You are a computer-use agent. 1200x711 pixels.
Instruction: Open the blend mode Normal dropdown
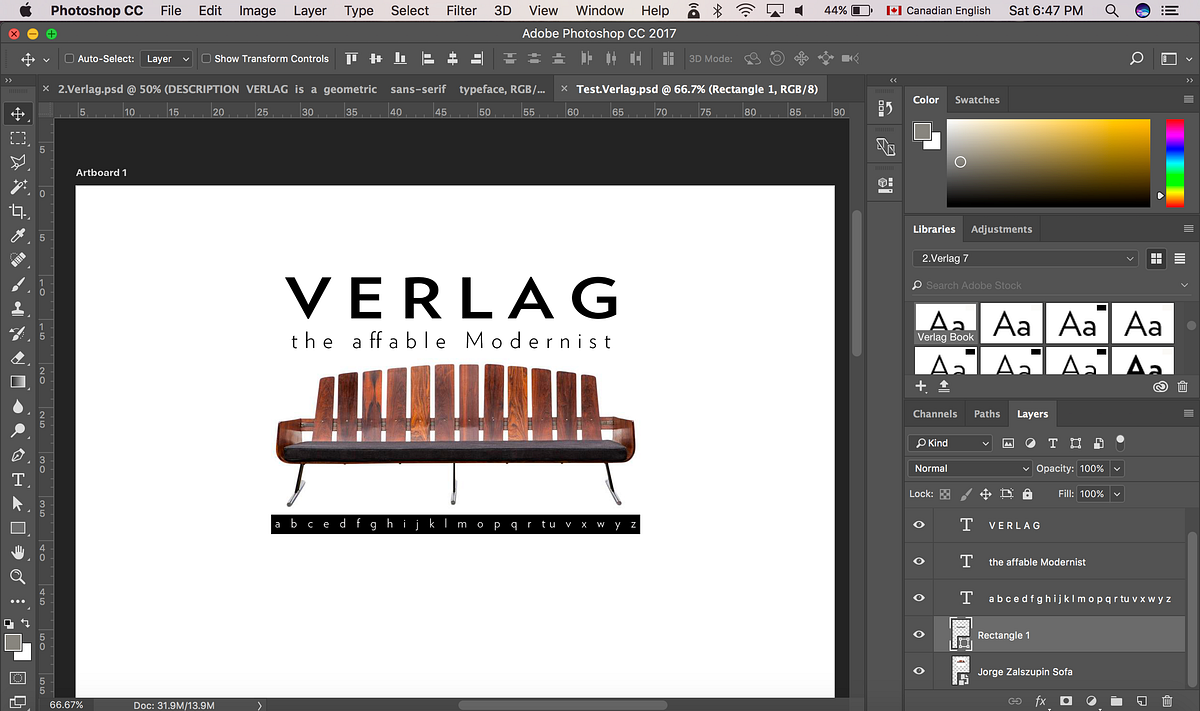click(970, 468)
